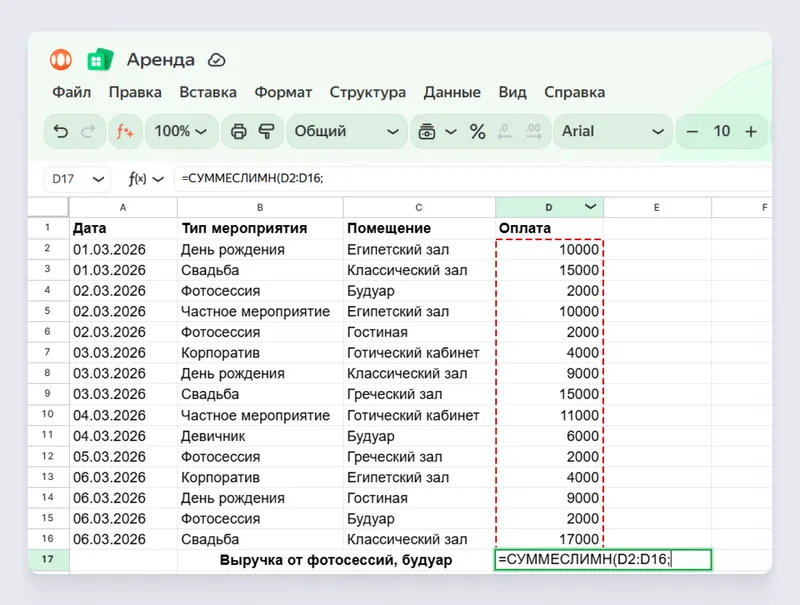Viewport: 800px width, 605px height.
Task: Click the Оплата header cell
Action: (x=549, y=228)
